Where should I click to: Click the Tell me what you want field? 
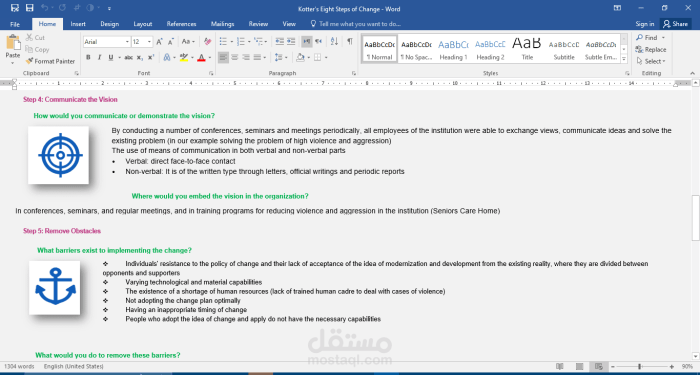coord(356,24)
